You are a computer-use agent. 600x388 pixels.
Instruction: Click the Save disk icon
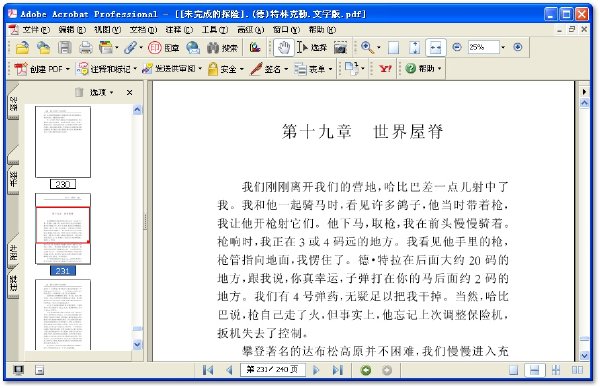65,47
